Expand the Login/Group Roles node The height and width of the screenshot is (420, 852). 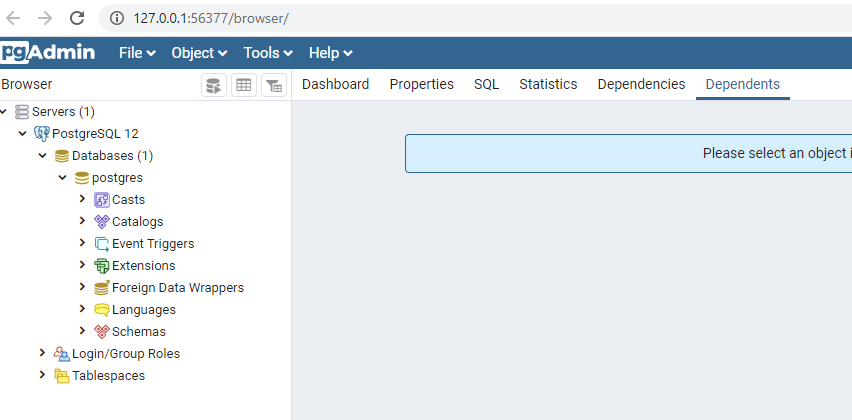[x=42, y=353]
